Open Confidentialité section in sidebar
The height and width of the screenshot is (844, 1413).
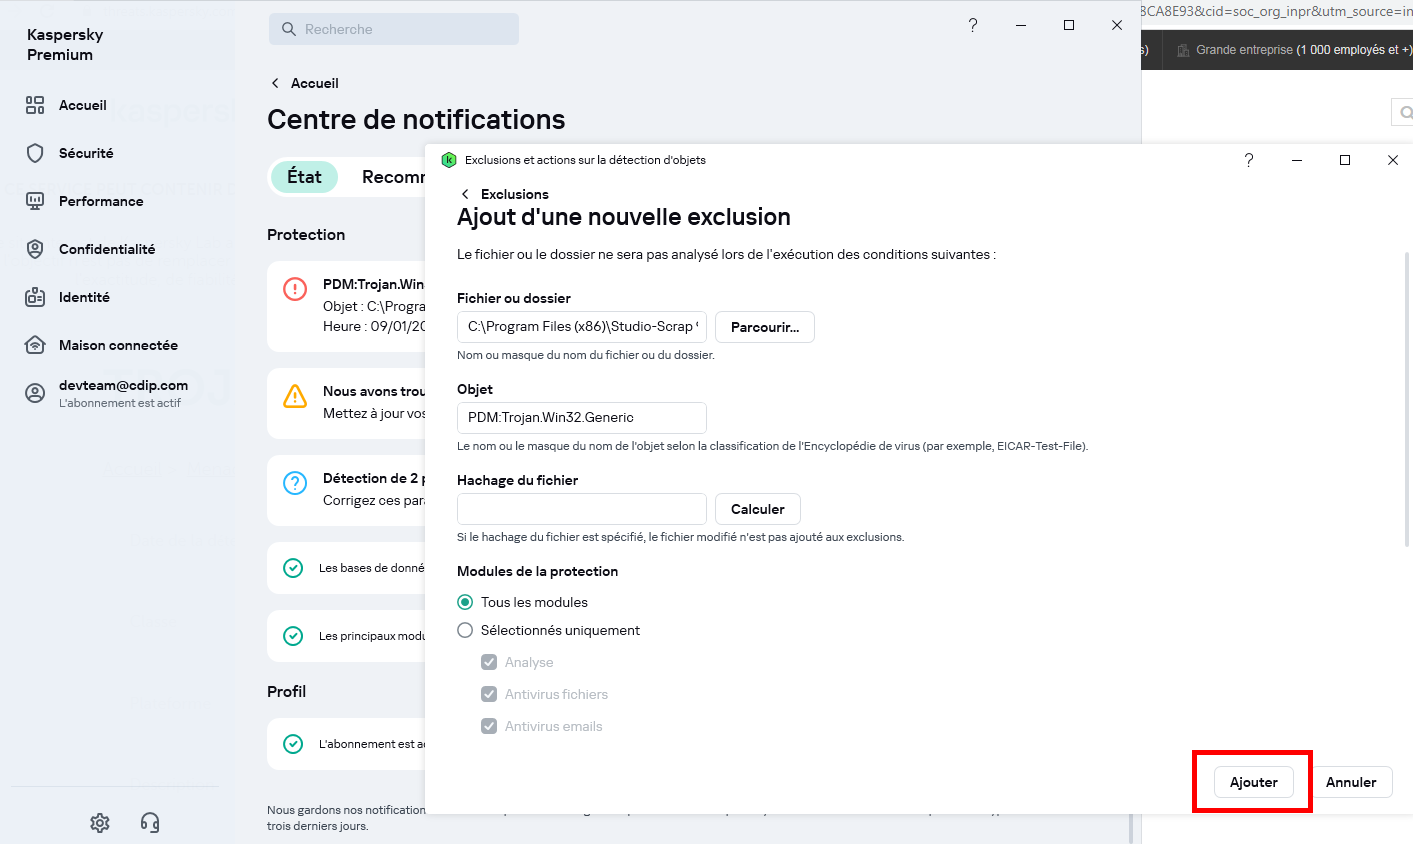pos(107,249)
